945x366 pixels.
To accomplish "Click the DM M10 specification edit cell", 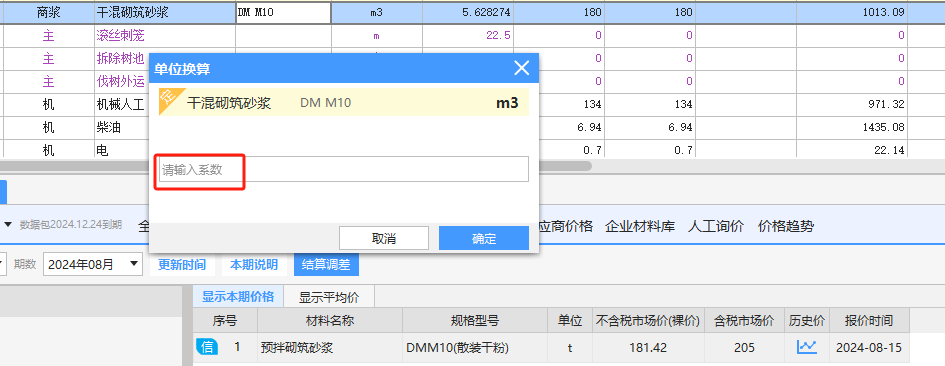I will (x=283, y=12).
